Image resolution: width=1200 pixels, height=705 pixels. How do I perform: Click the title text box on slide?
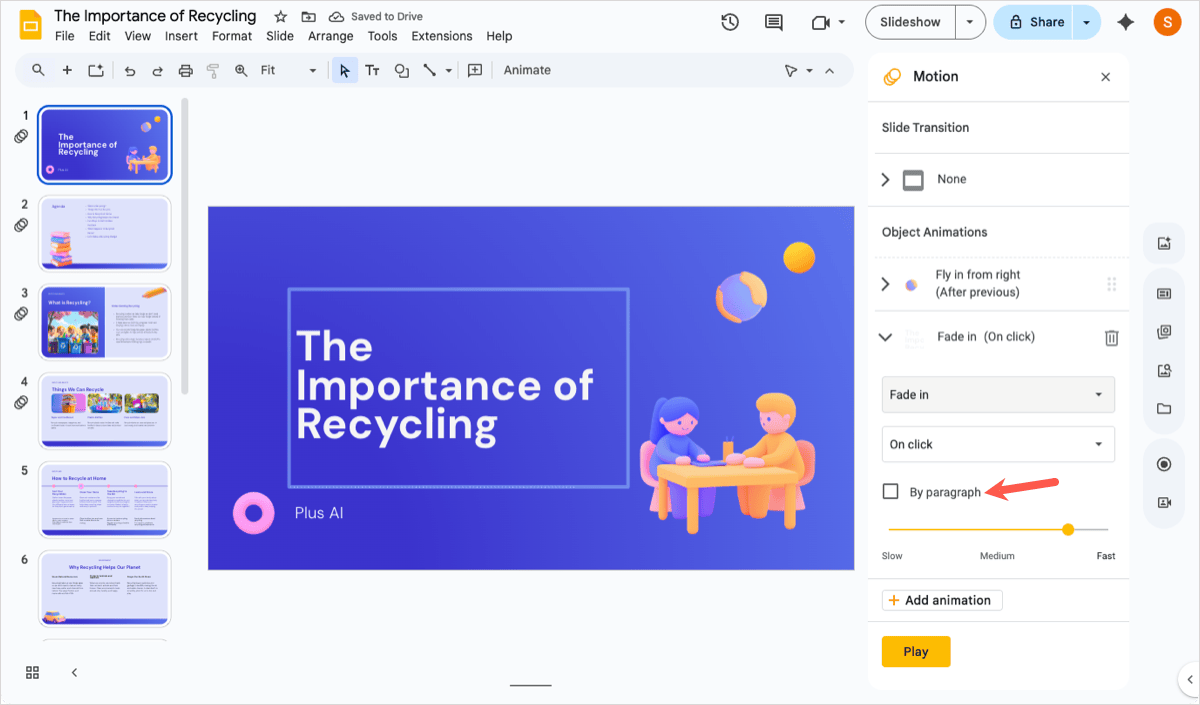click(x=458, y=388)
